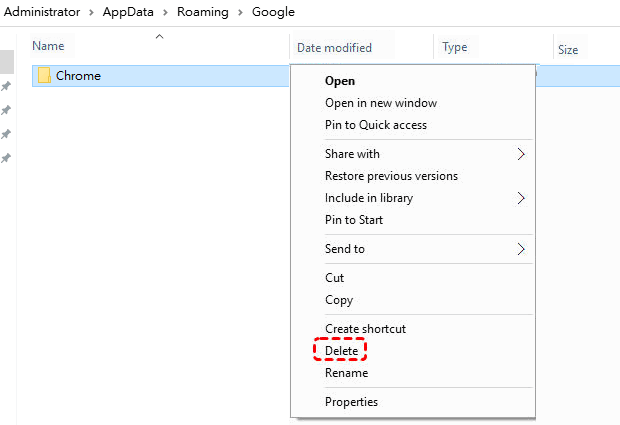The width and height of the screenshot is (620, 425).
Task: Open the chevron dropdown after Administrator
Action: click(x=91, y=13)
